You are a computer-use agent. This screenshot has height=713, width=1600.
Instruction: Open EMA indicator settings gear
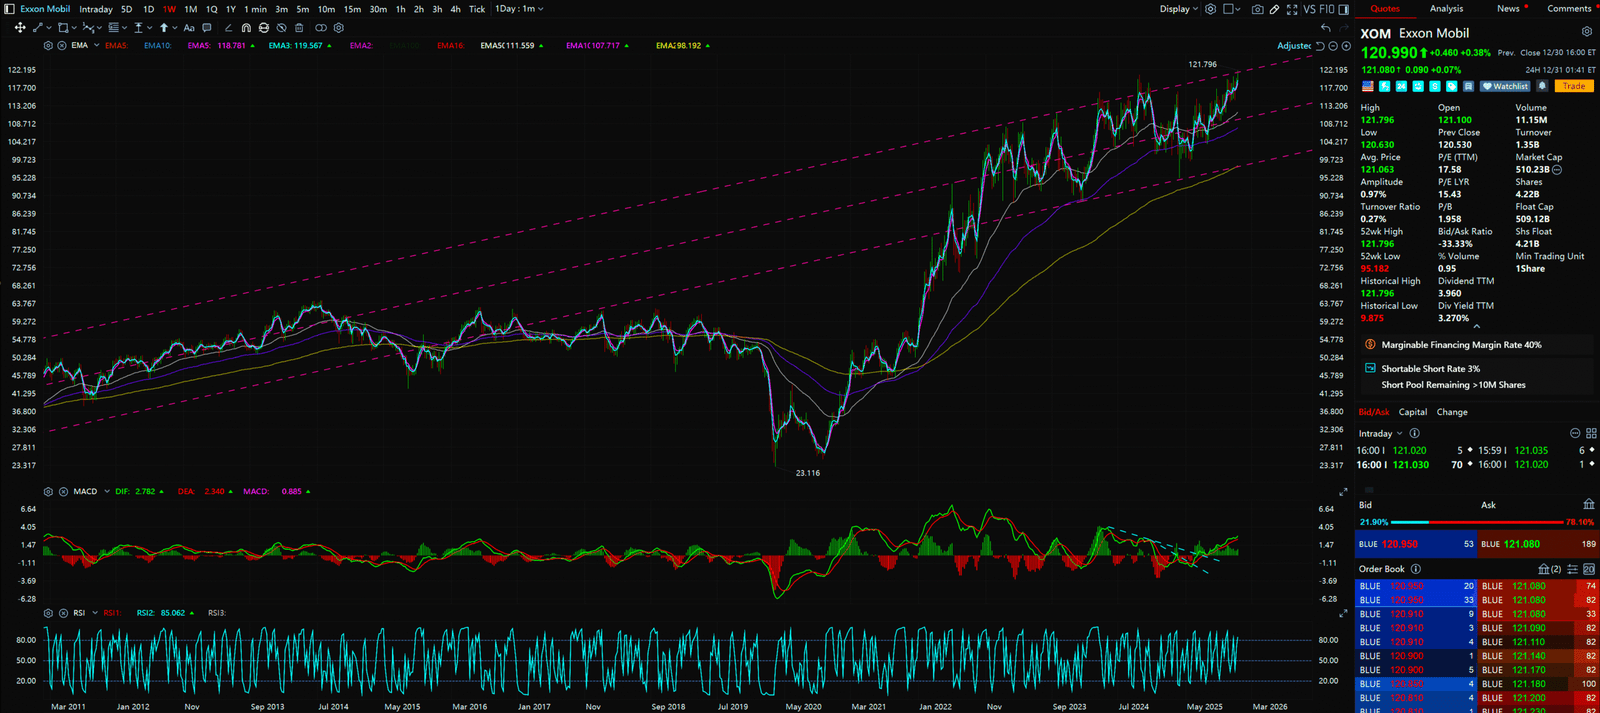point(48,46)
